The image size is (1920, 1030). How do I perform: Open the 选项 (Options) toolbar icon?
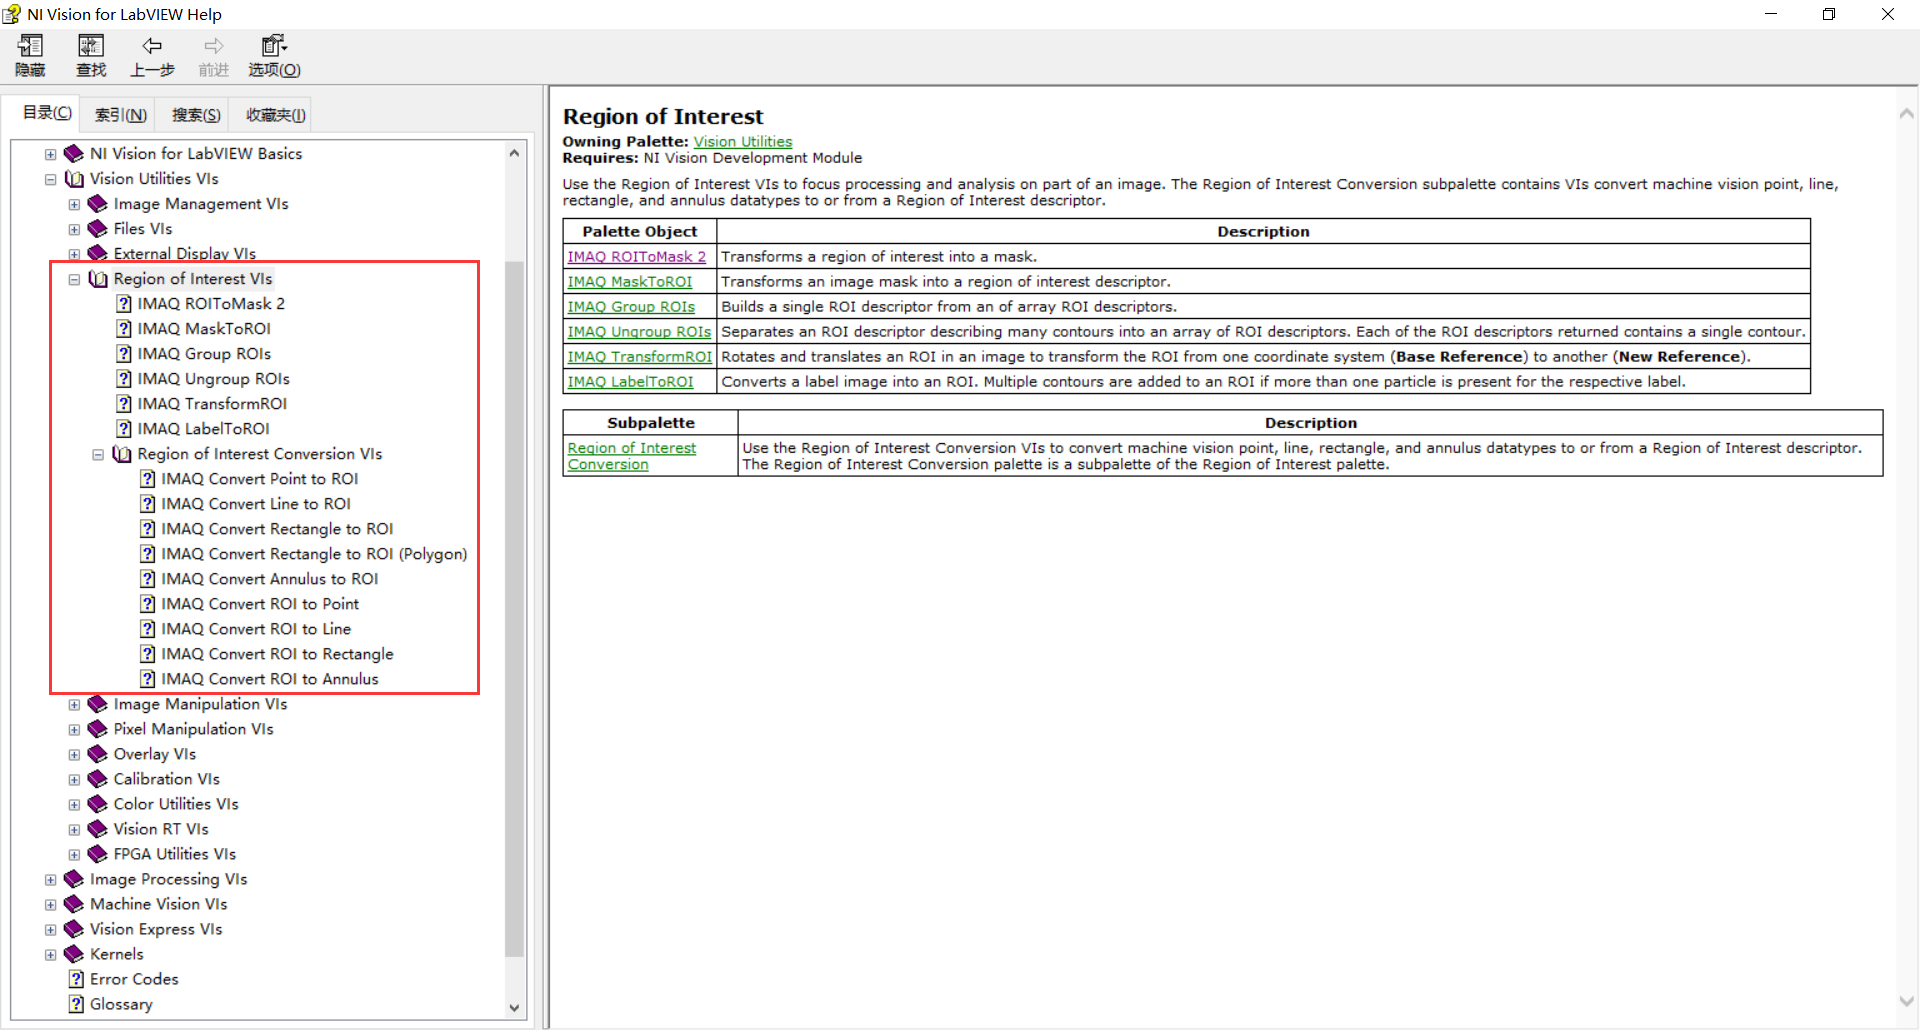(274, 56)
